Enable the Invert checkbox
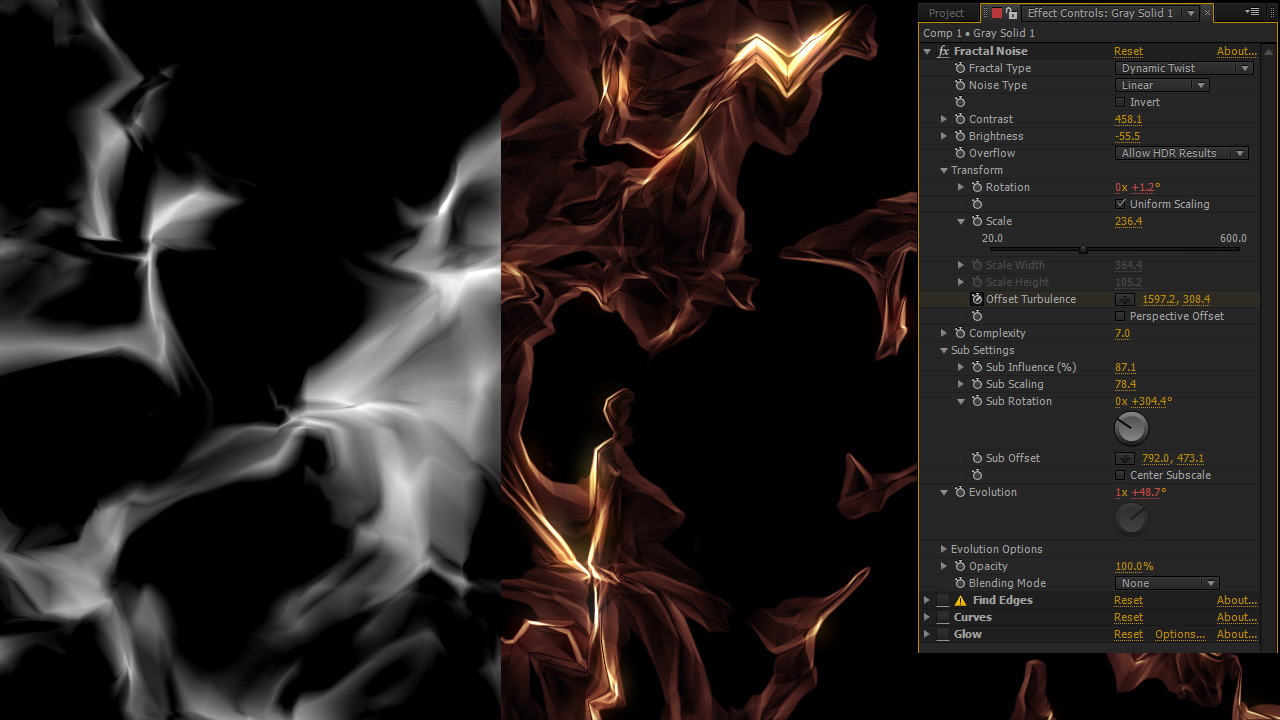This screenshot has width=1280, height=720. pos(1120,102)
